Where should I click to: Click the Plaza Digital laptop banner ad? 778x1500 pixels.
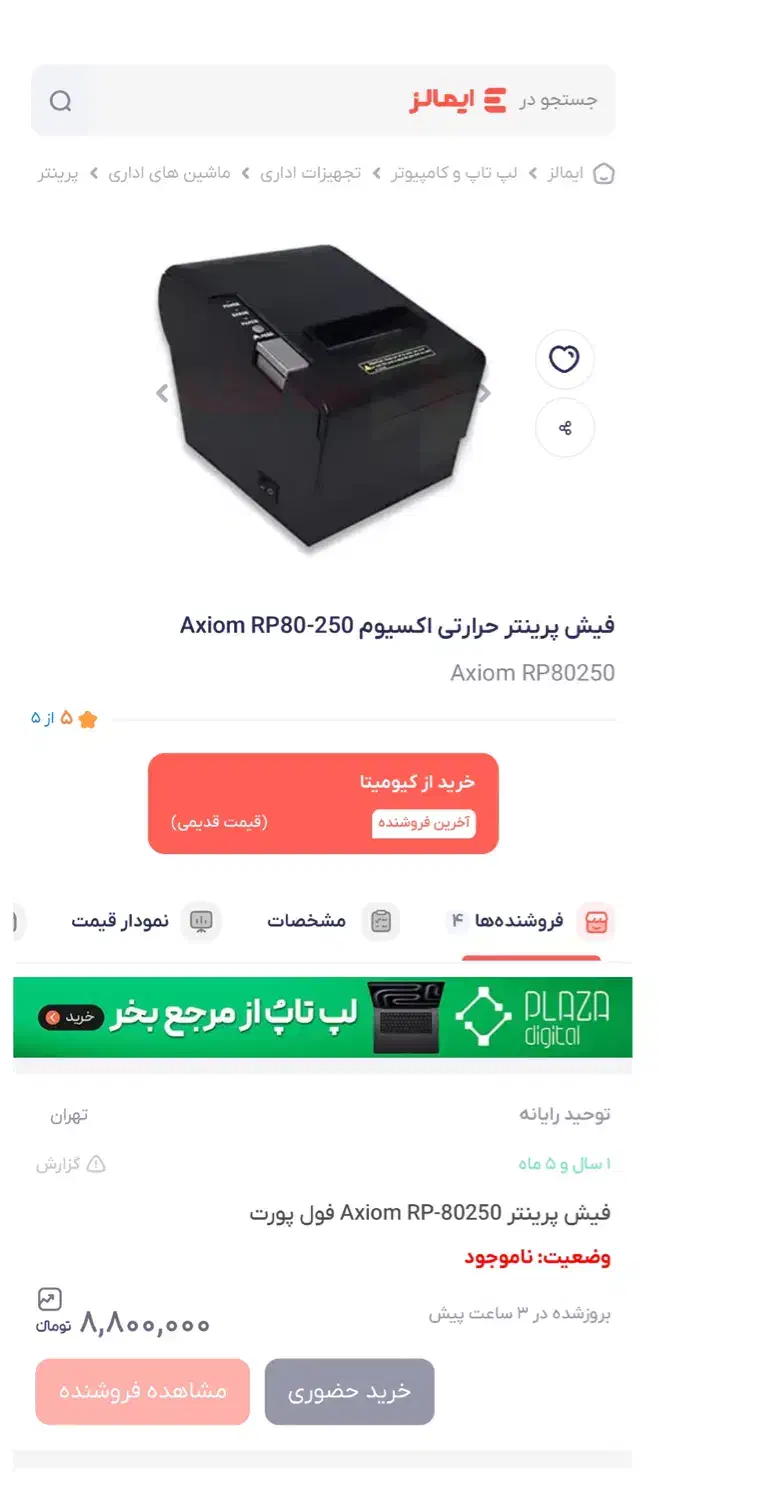click(x=323, y=1017)
